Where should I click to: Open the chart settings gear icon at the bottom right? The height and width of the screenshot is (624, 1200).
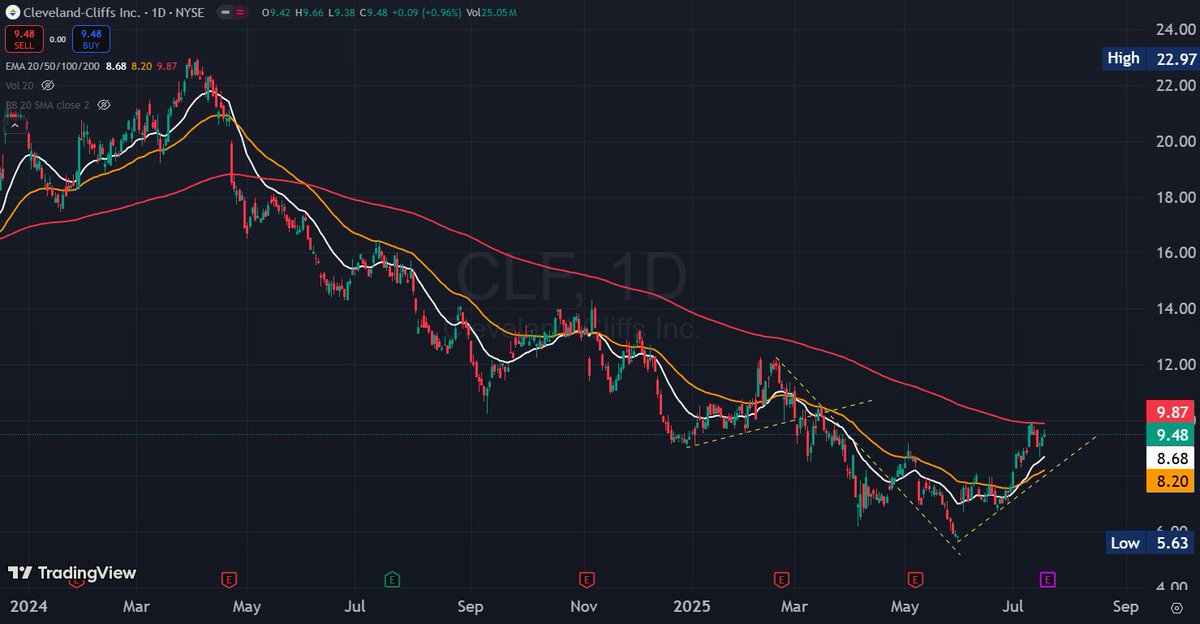(1176, 607)
